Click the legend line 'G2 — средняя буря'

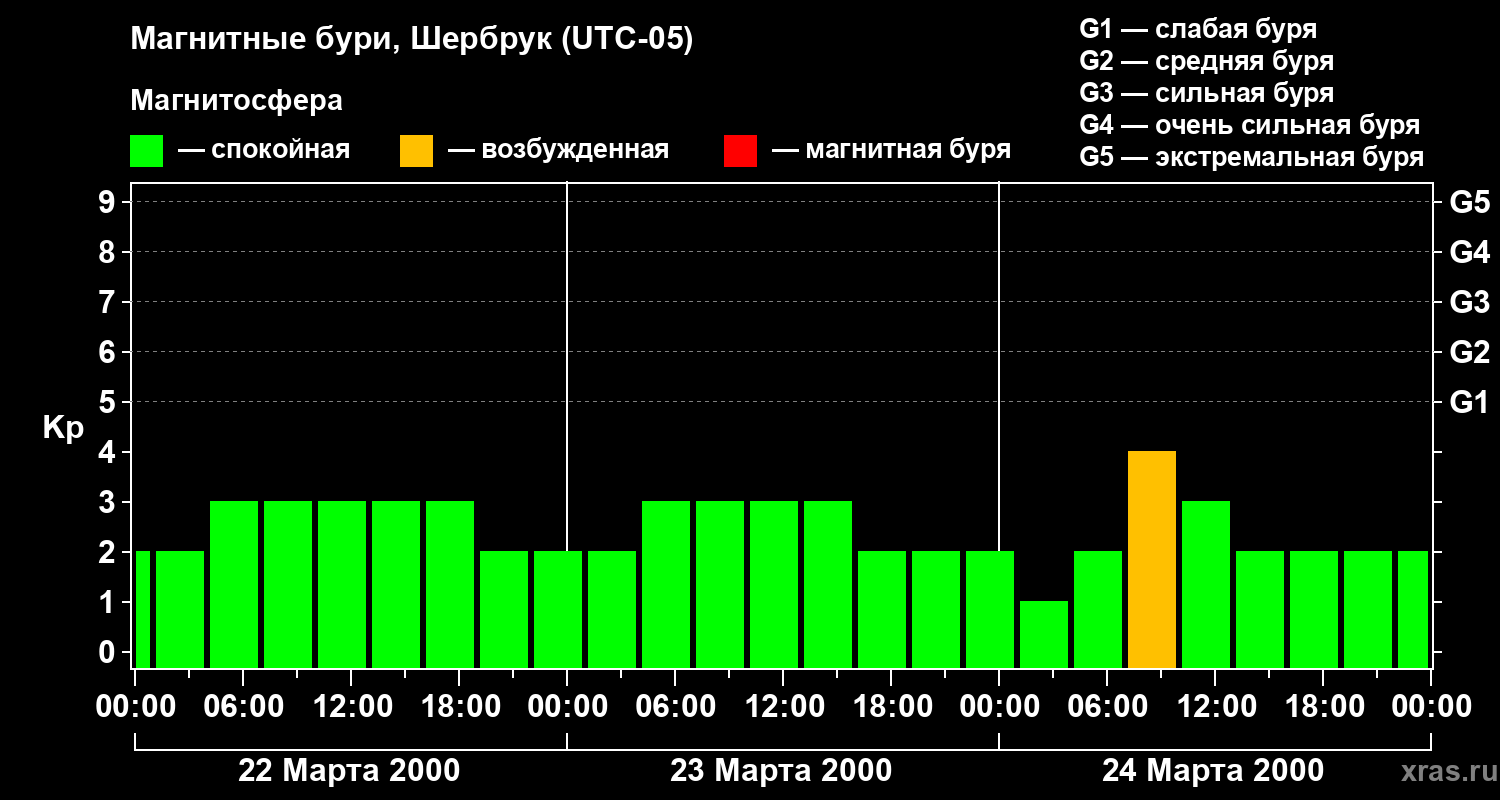click(x=1207, y=61)
